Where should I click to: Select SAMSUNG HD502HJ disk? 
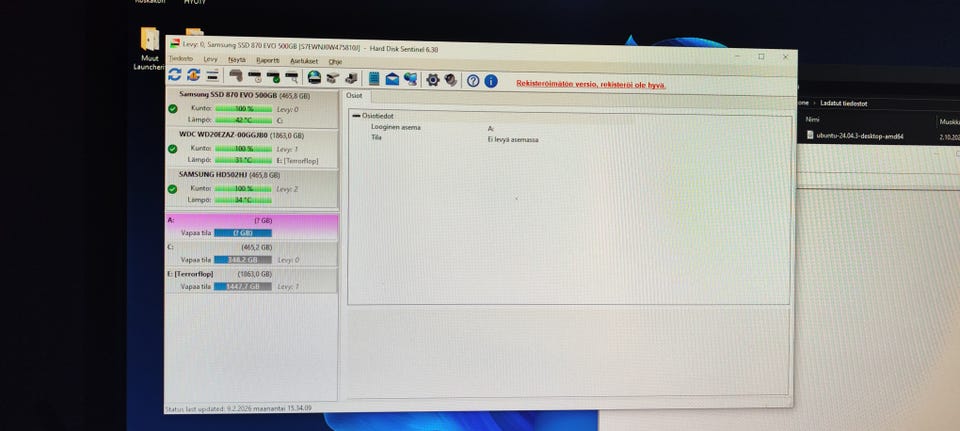[x=251, y=189]
